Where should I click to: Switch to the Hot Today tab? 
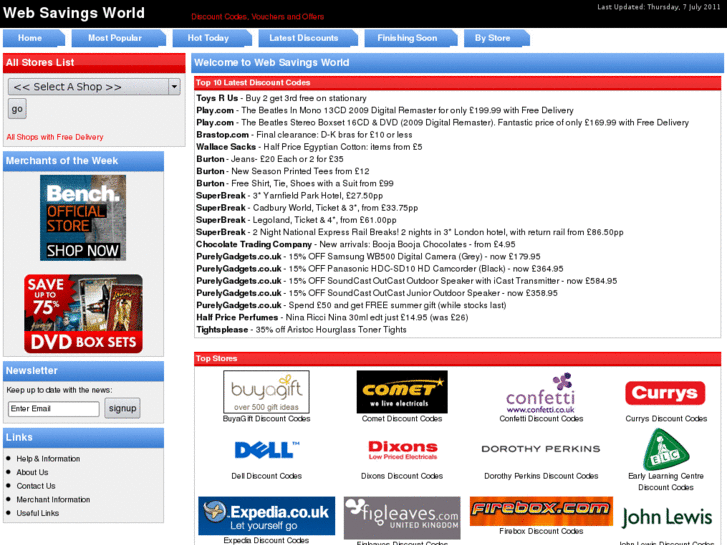pos(212,38)
